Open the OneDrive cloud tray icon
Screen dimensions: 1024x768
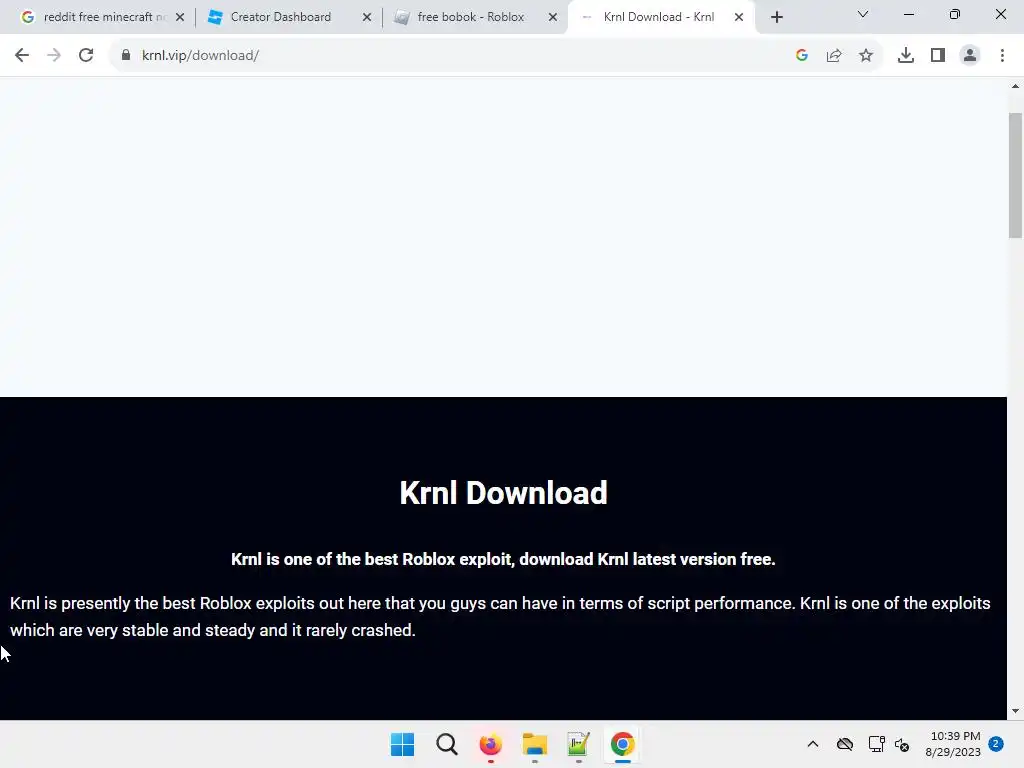(x=844, y=744)
